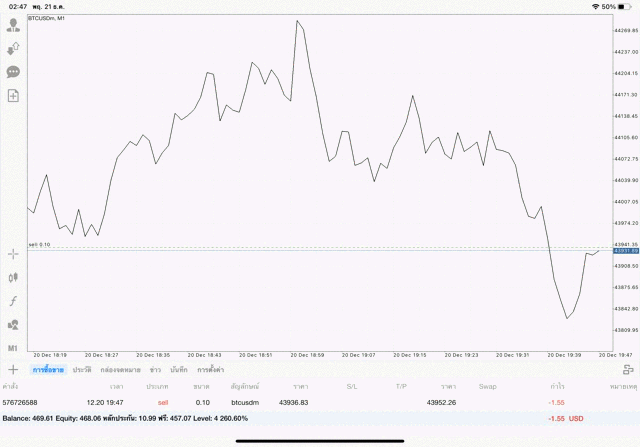Tap the sell 0.10 order line label
Viewport: 640px width, 447px height.
click(x=40, y=244)
